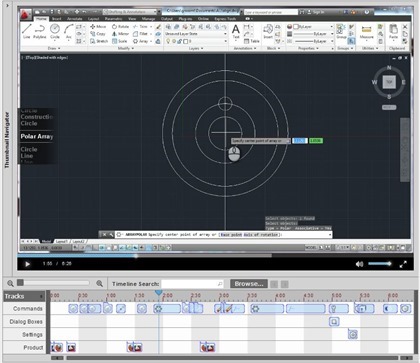Screen dimensions: 420x363
Task: Click the timeline horizontal scrollbar
Action: pos(233,358)
